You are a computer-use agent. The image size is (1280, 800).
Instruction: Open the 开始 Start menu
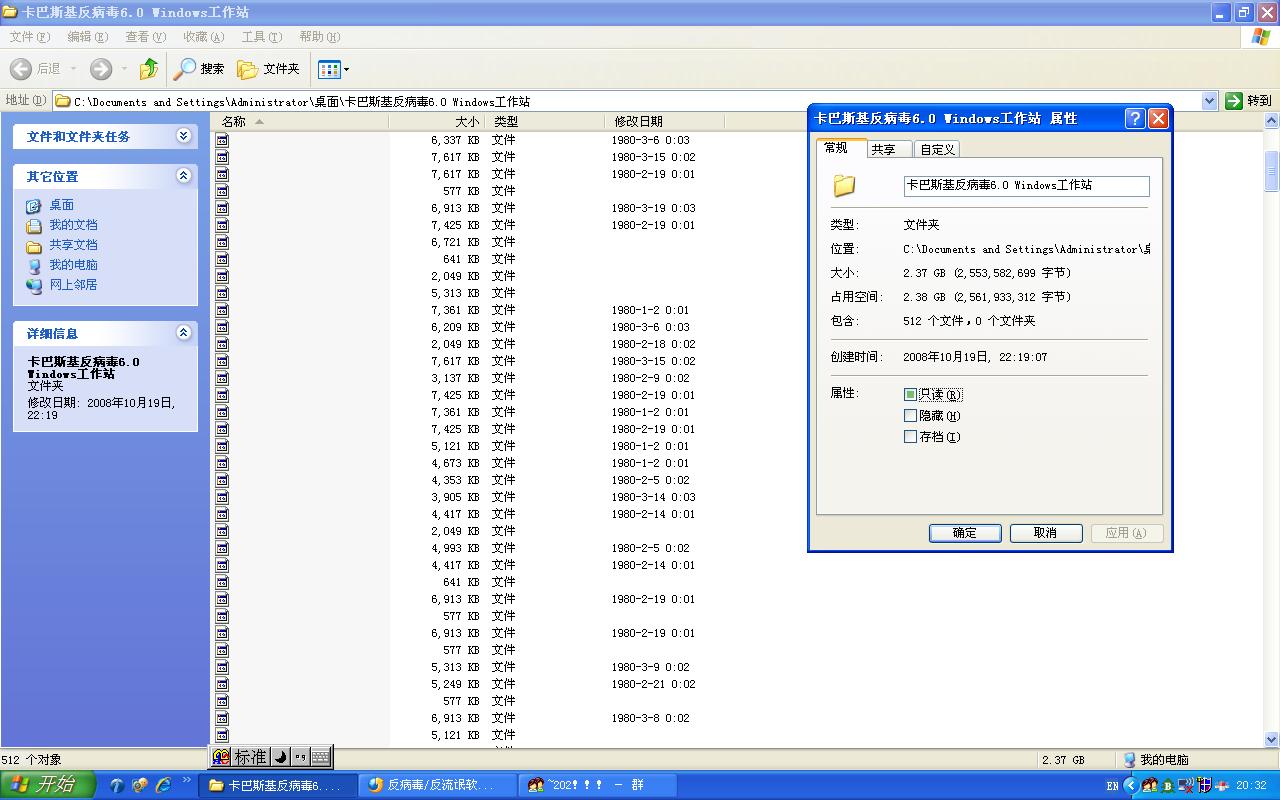click(x=48, y=785)
